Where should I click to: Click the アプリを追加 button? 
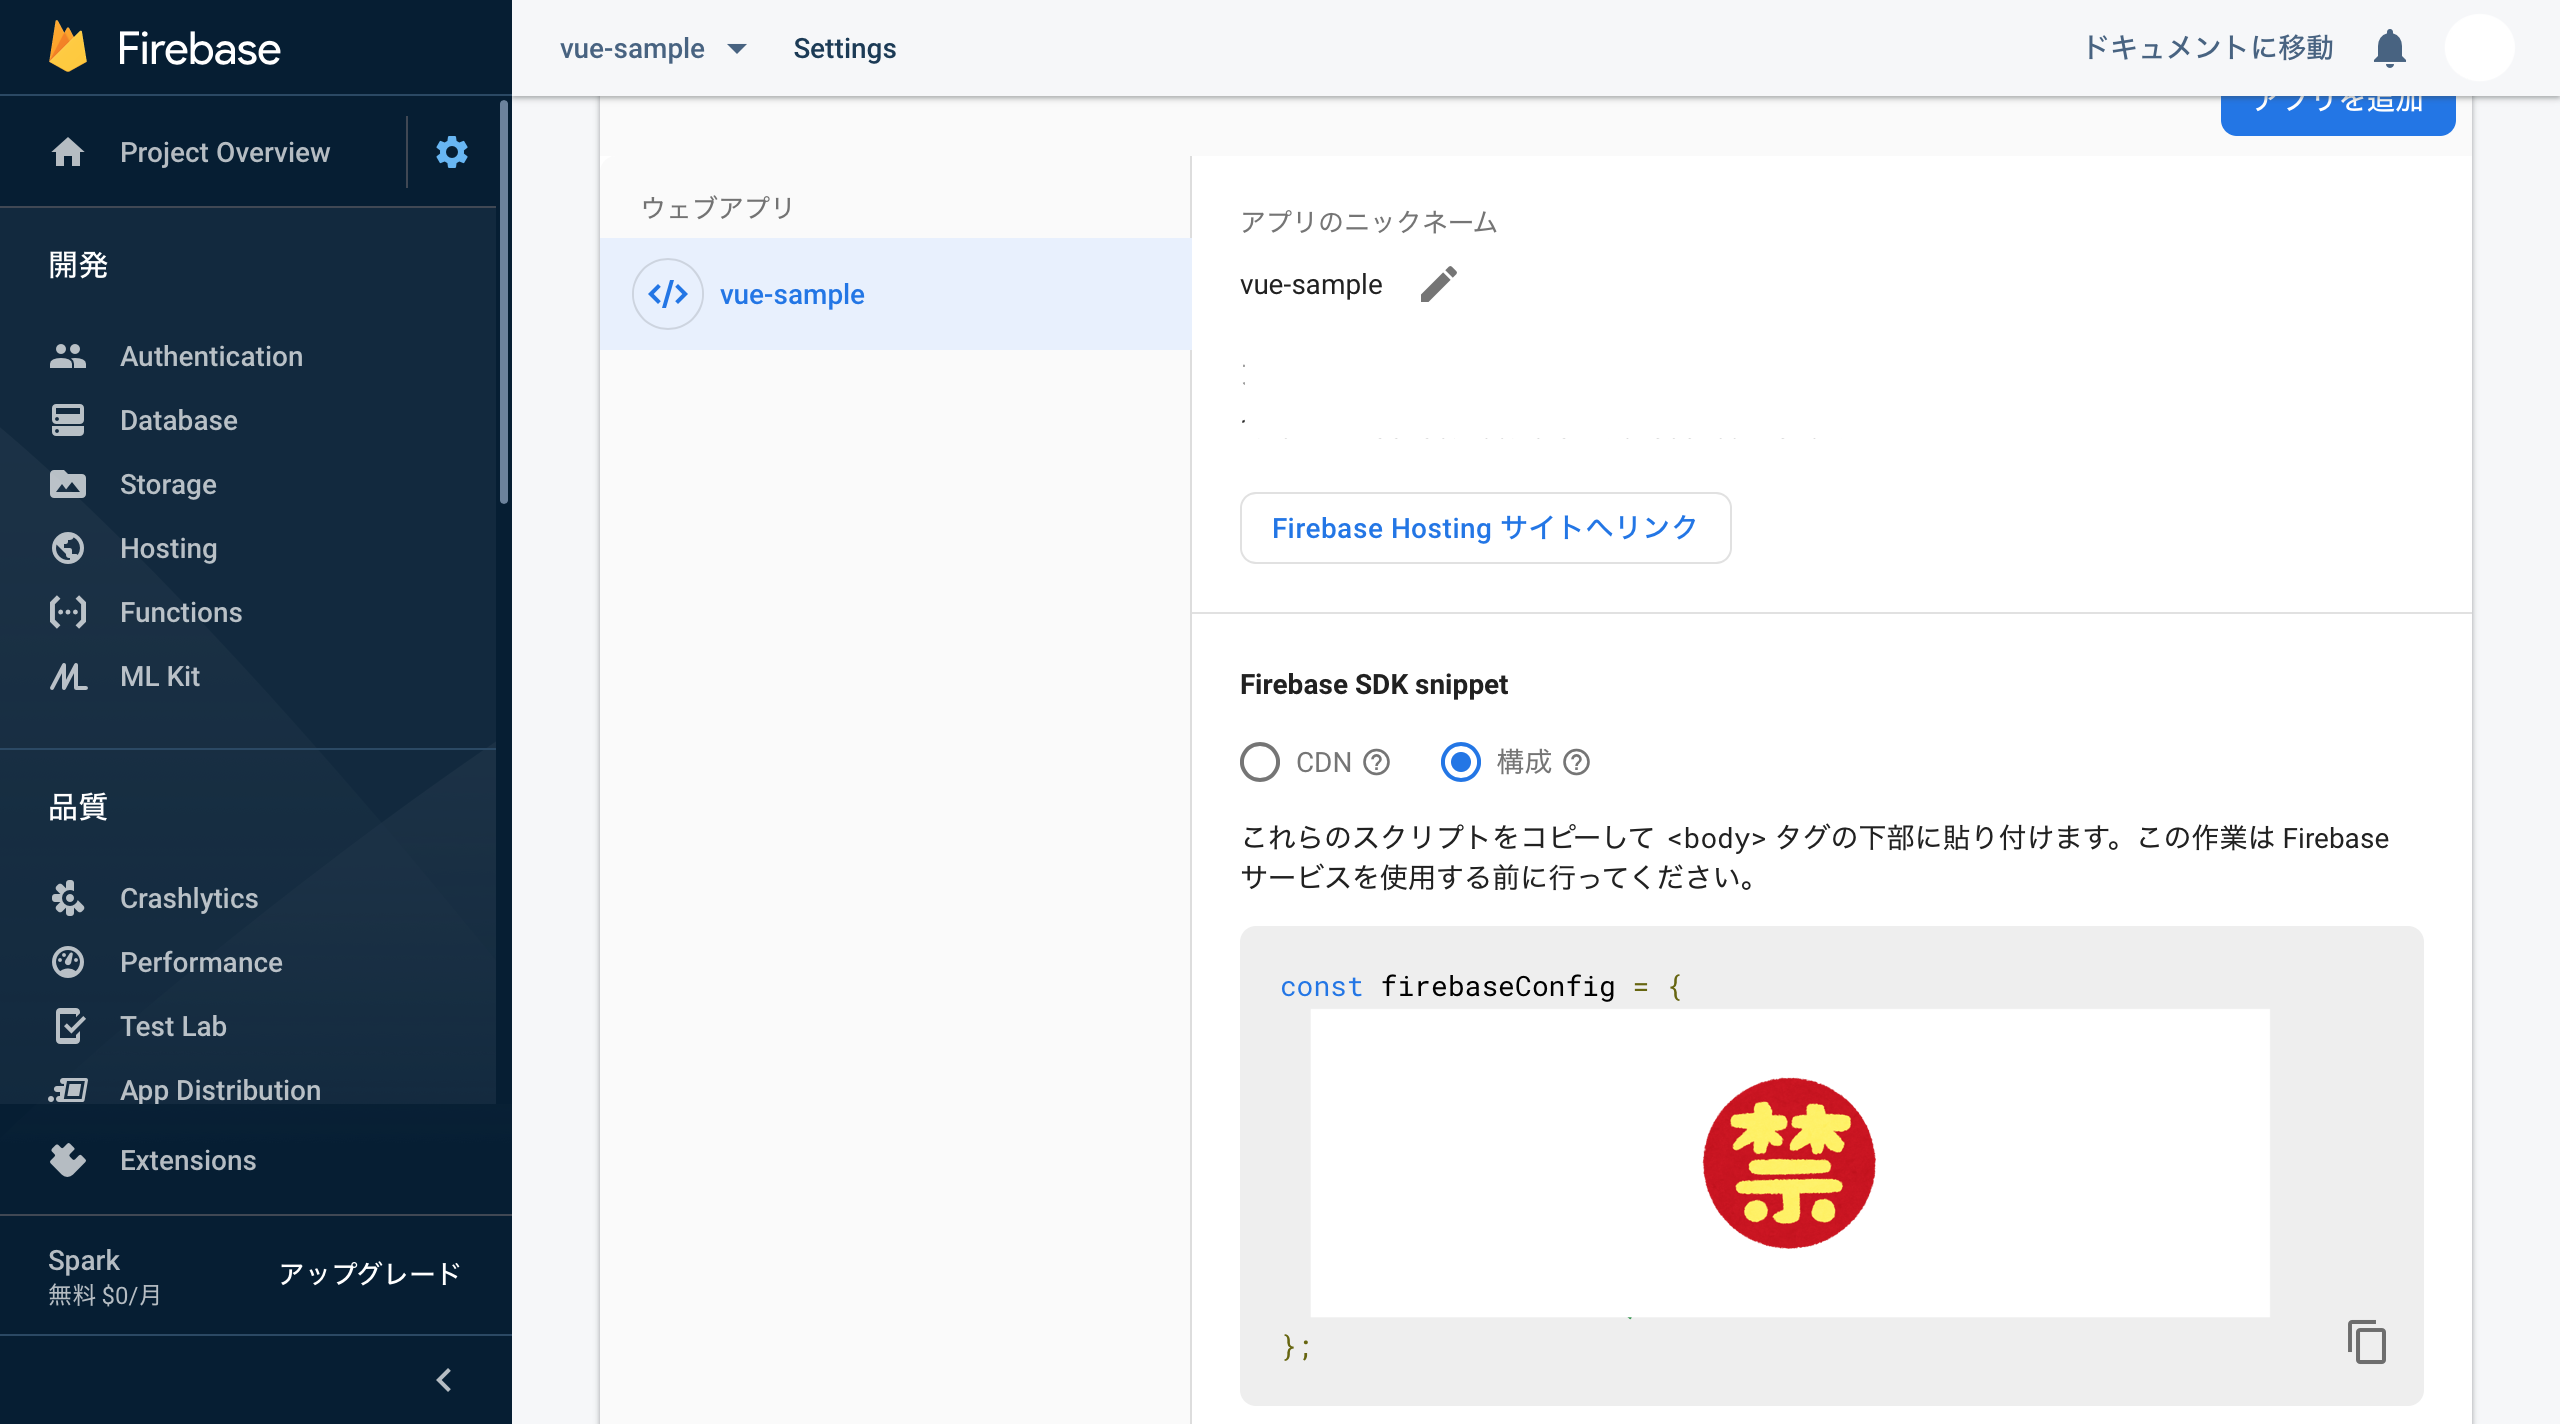pos(2338,114)
